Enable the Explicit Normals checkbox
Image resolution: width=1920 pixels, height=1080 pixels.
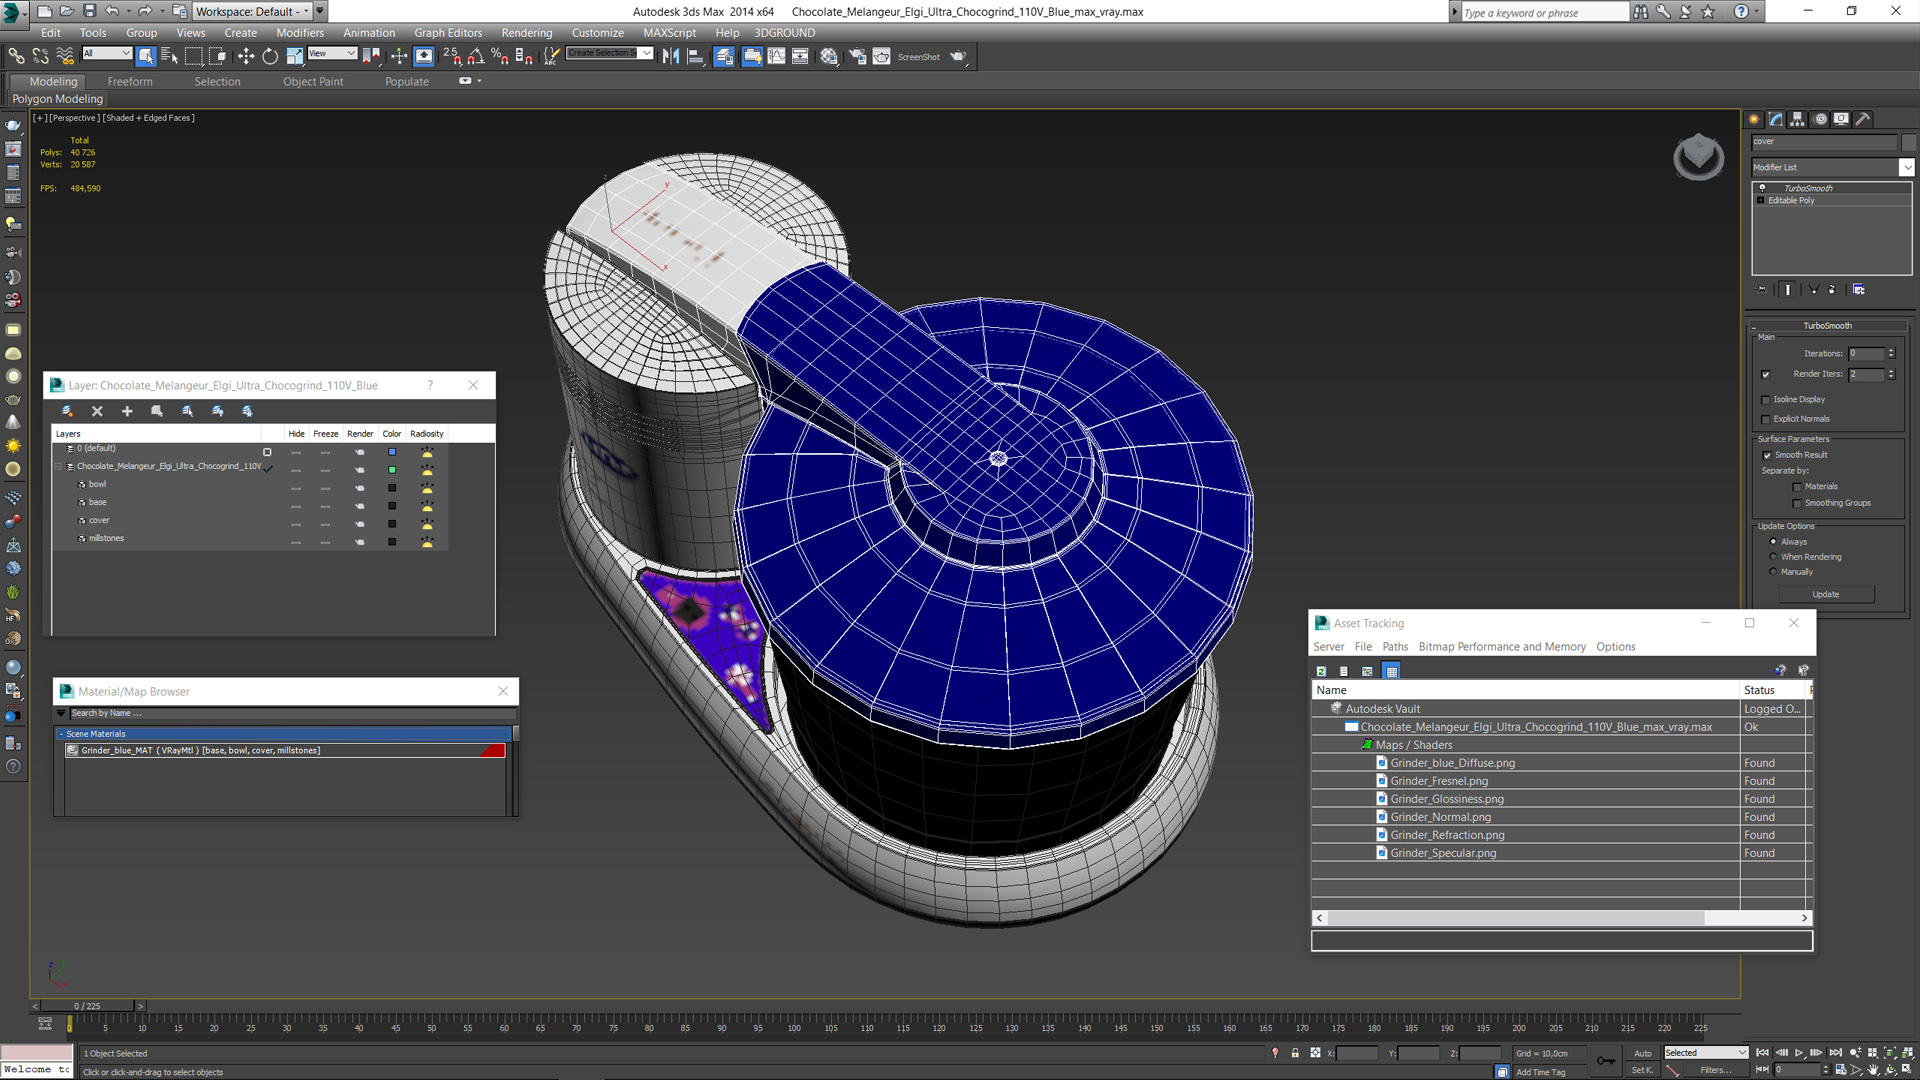[1766, 419]
